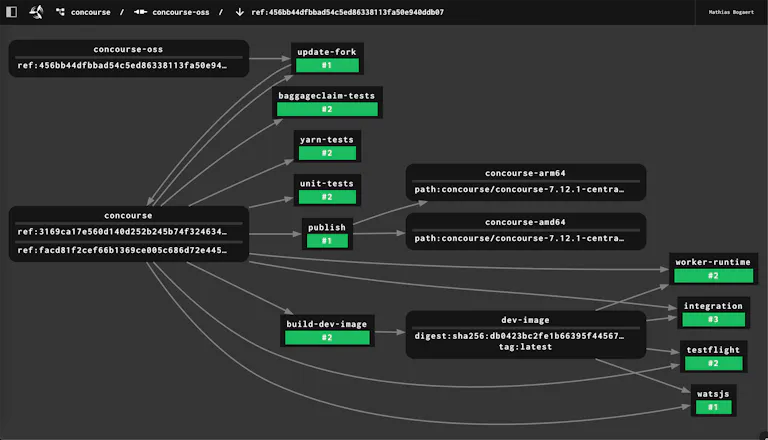
Task: Open build #1 of publish
Action: coord(327,241)
